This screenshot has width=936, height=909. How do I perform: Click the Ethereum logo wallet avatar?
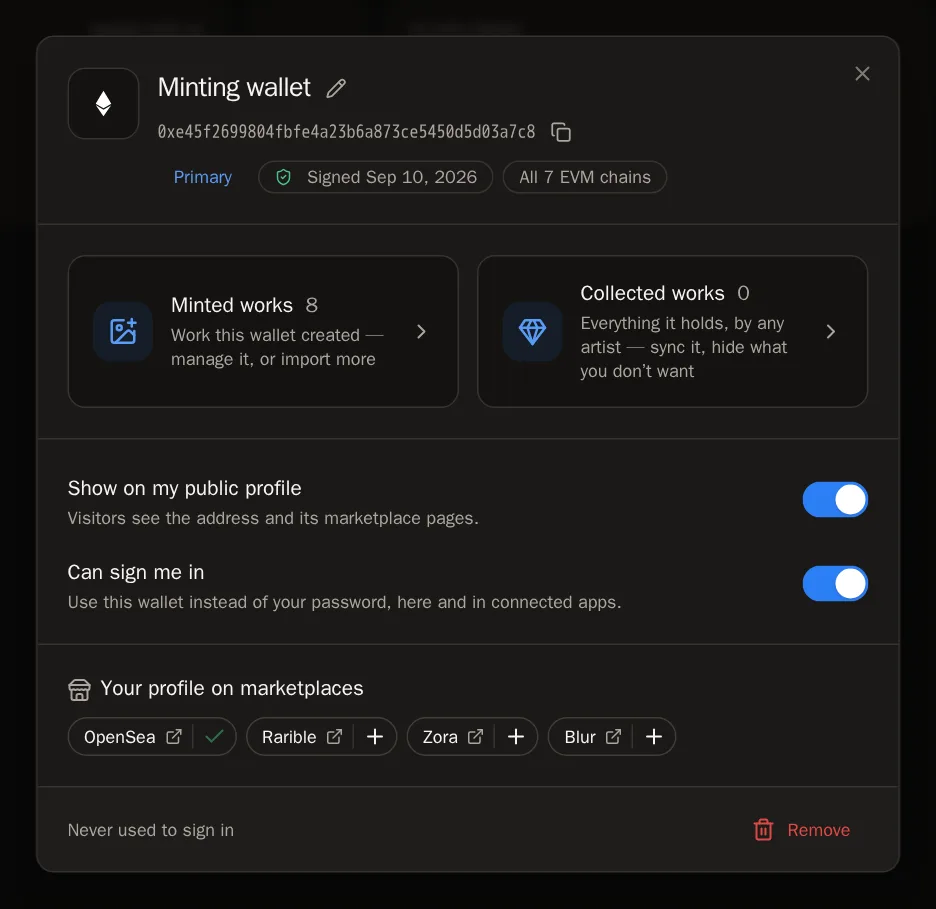(x=103, y=103)
